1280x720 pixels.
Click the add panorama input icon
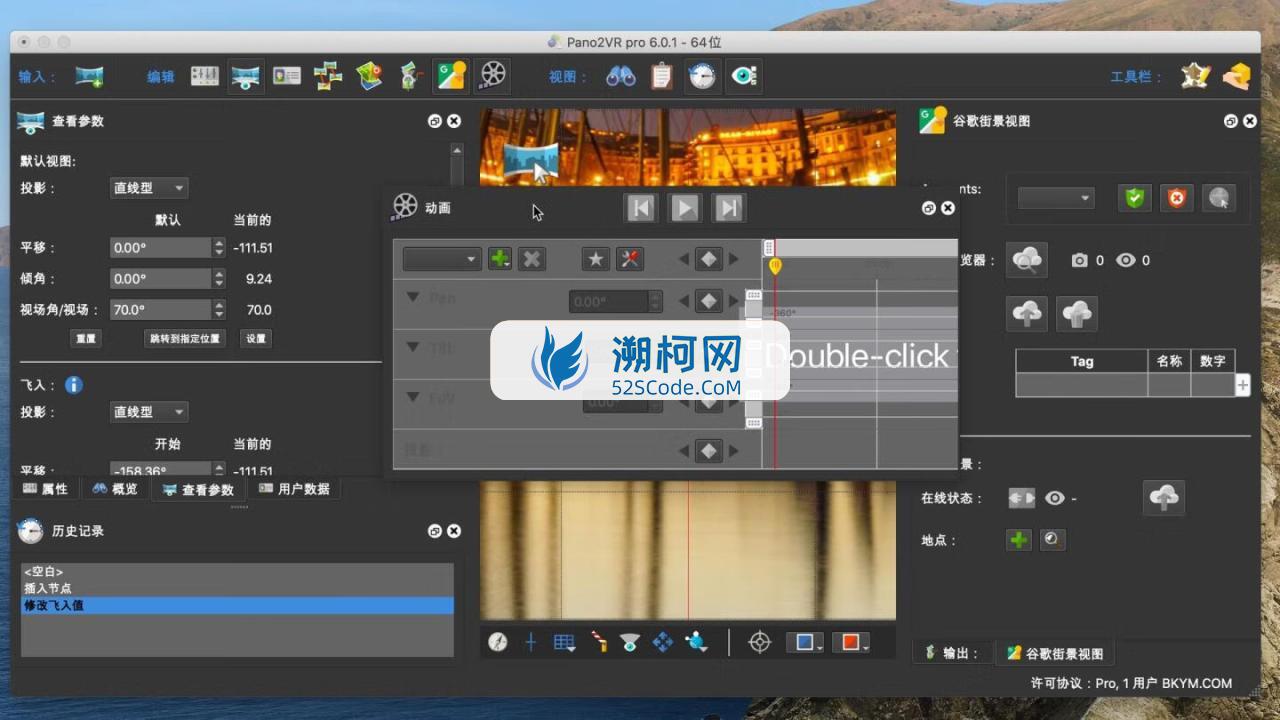pos(89,76)
